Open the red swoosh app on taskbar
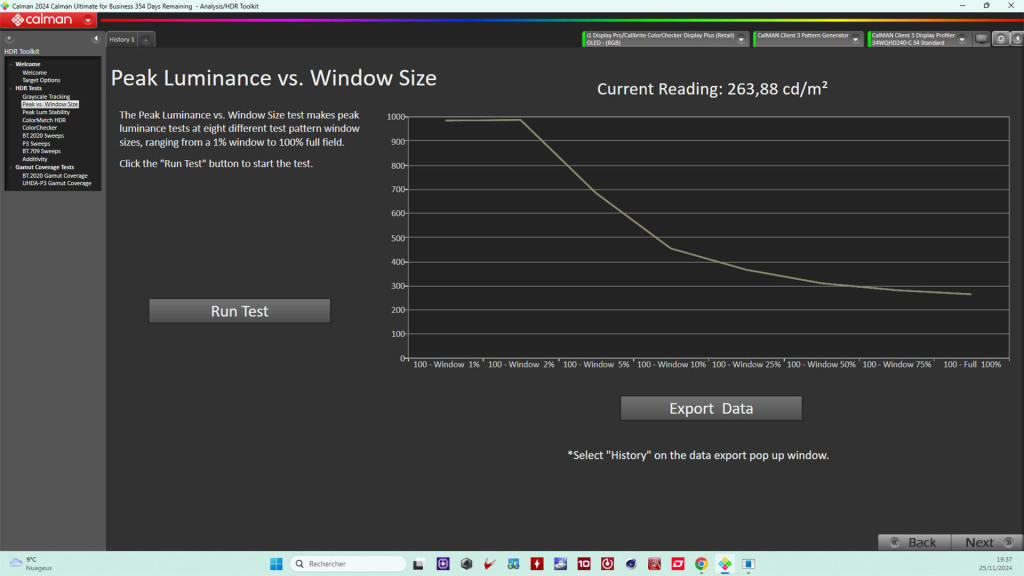 490,564
